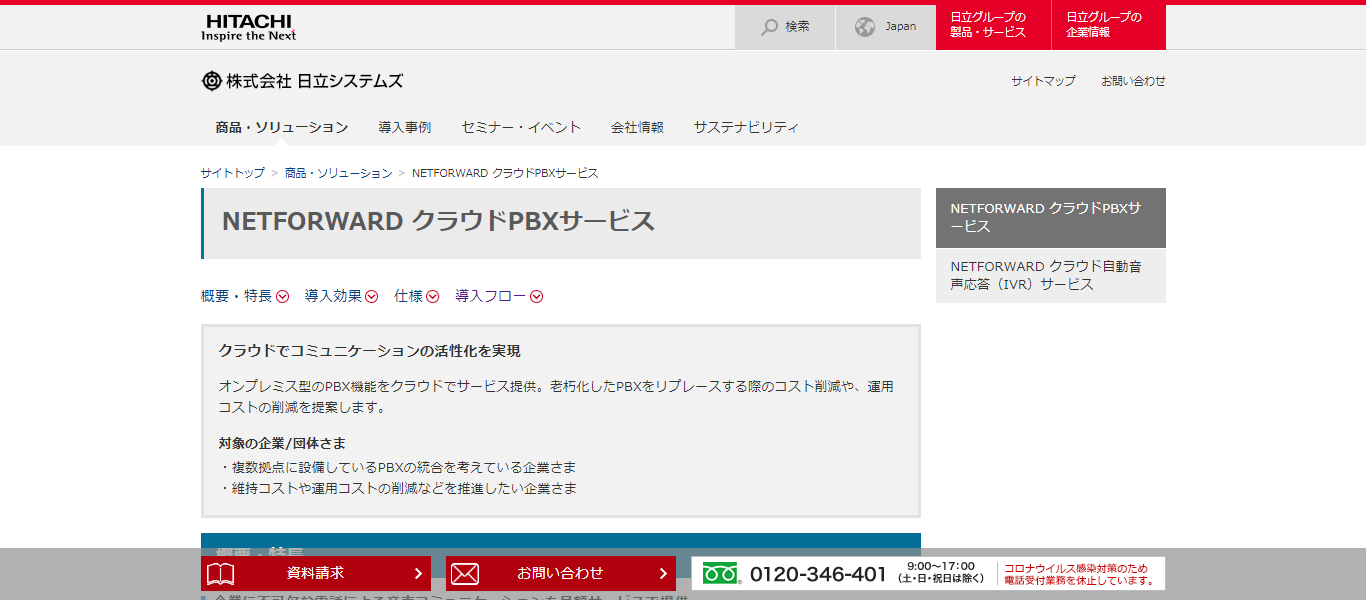Click 概要・特長 anchor text

click(x=237, y=296)
